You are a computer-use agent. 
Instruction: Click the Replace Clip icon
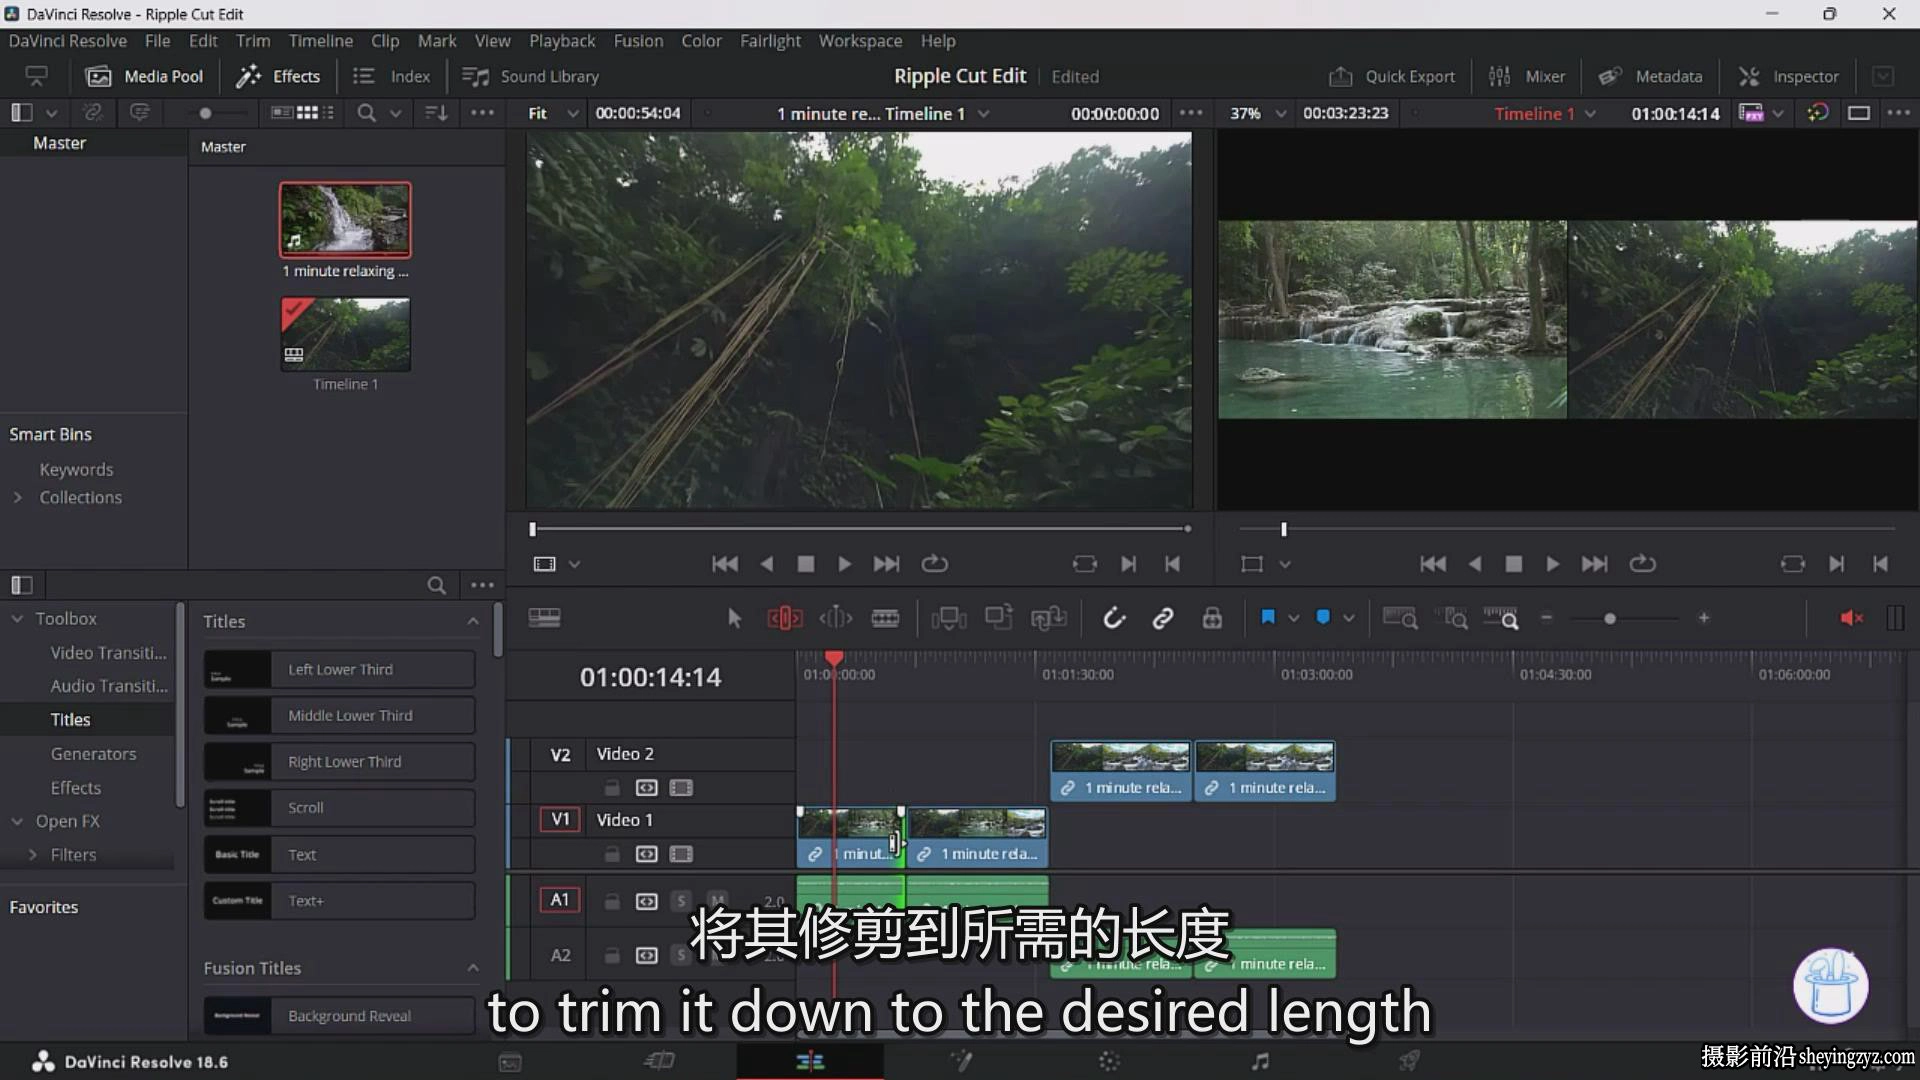tap(1049, 619)
